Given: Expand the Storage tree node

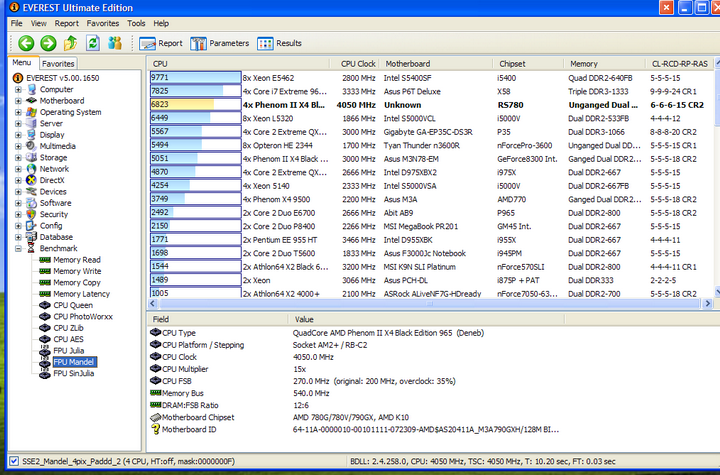Looking at the screenshot, I should click(18, 158).
